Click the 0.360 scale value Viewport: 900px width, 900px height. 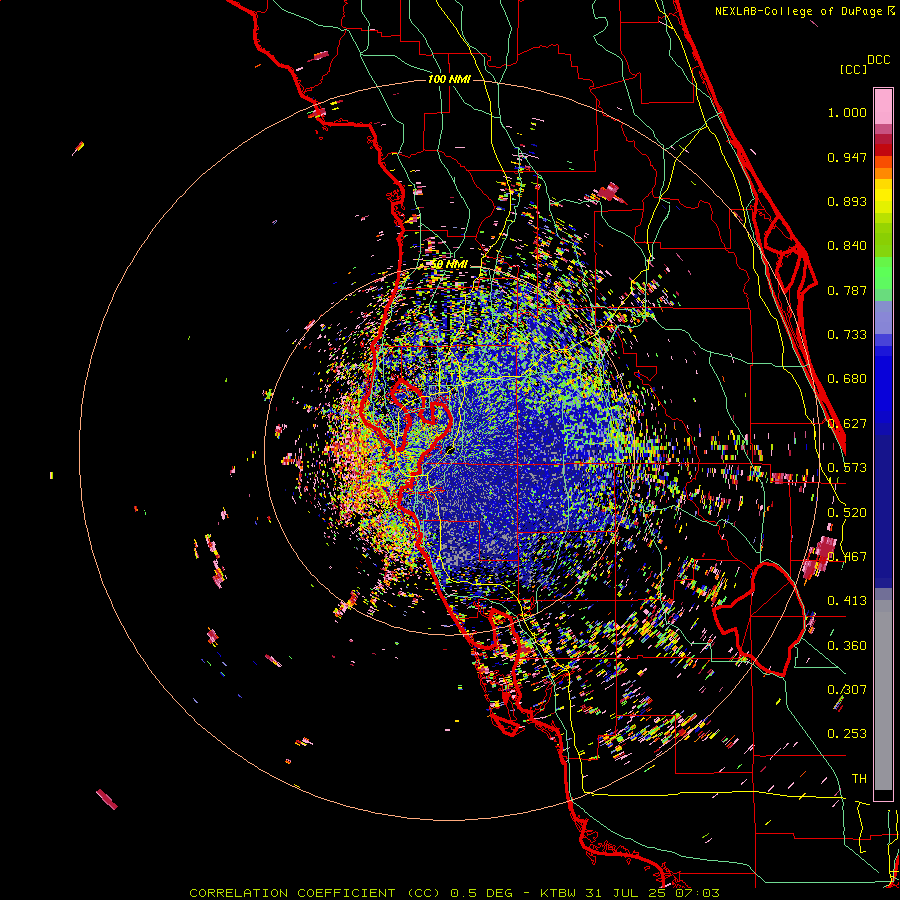pyautogui.click(x=847, y=646)
